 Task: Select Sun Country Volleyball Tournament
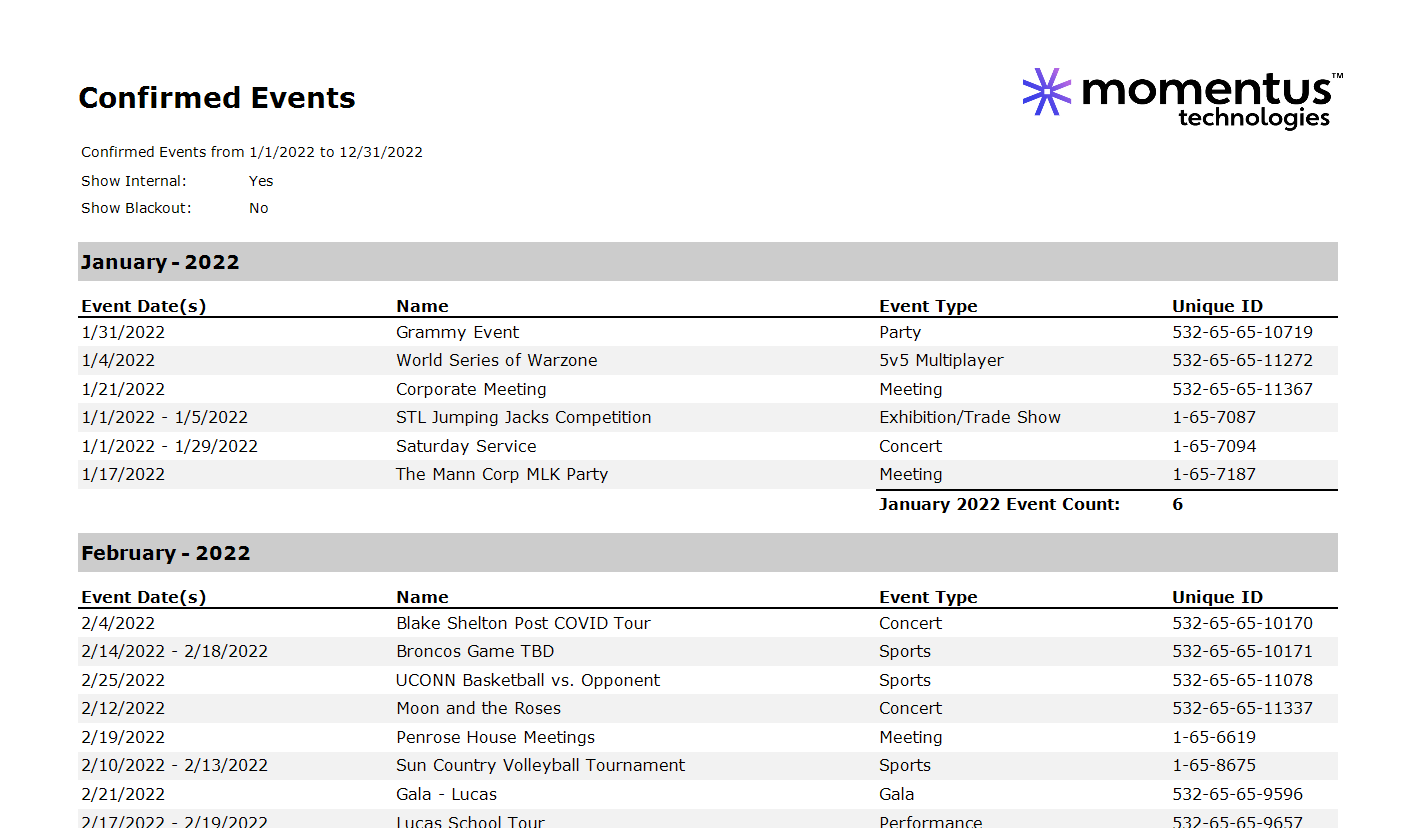click(541, 765)
